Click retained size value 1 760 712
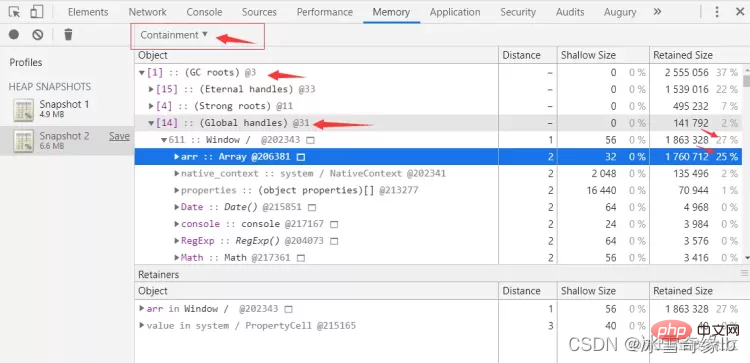Viewport: 750px width, 363px height. tap(687, 157)
